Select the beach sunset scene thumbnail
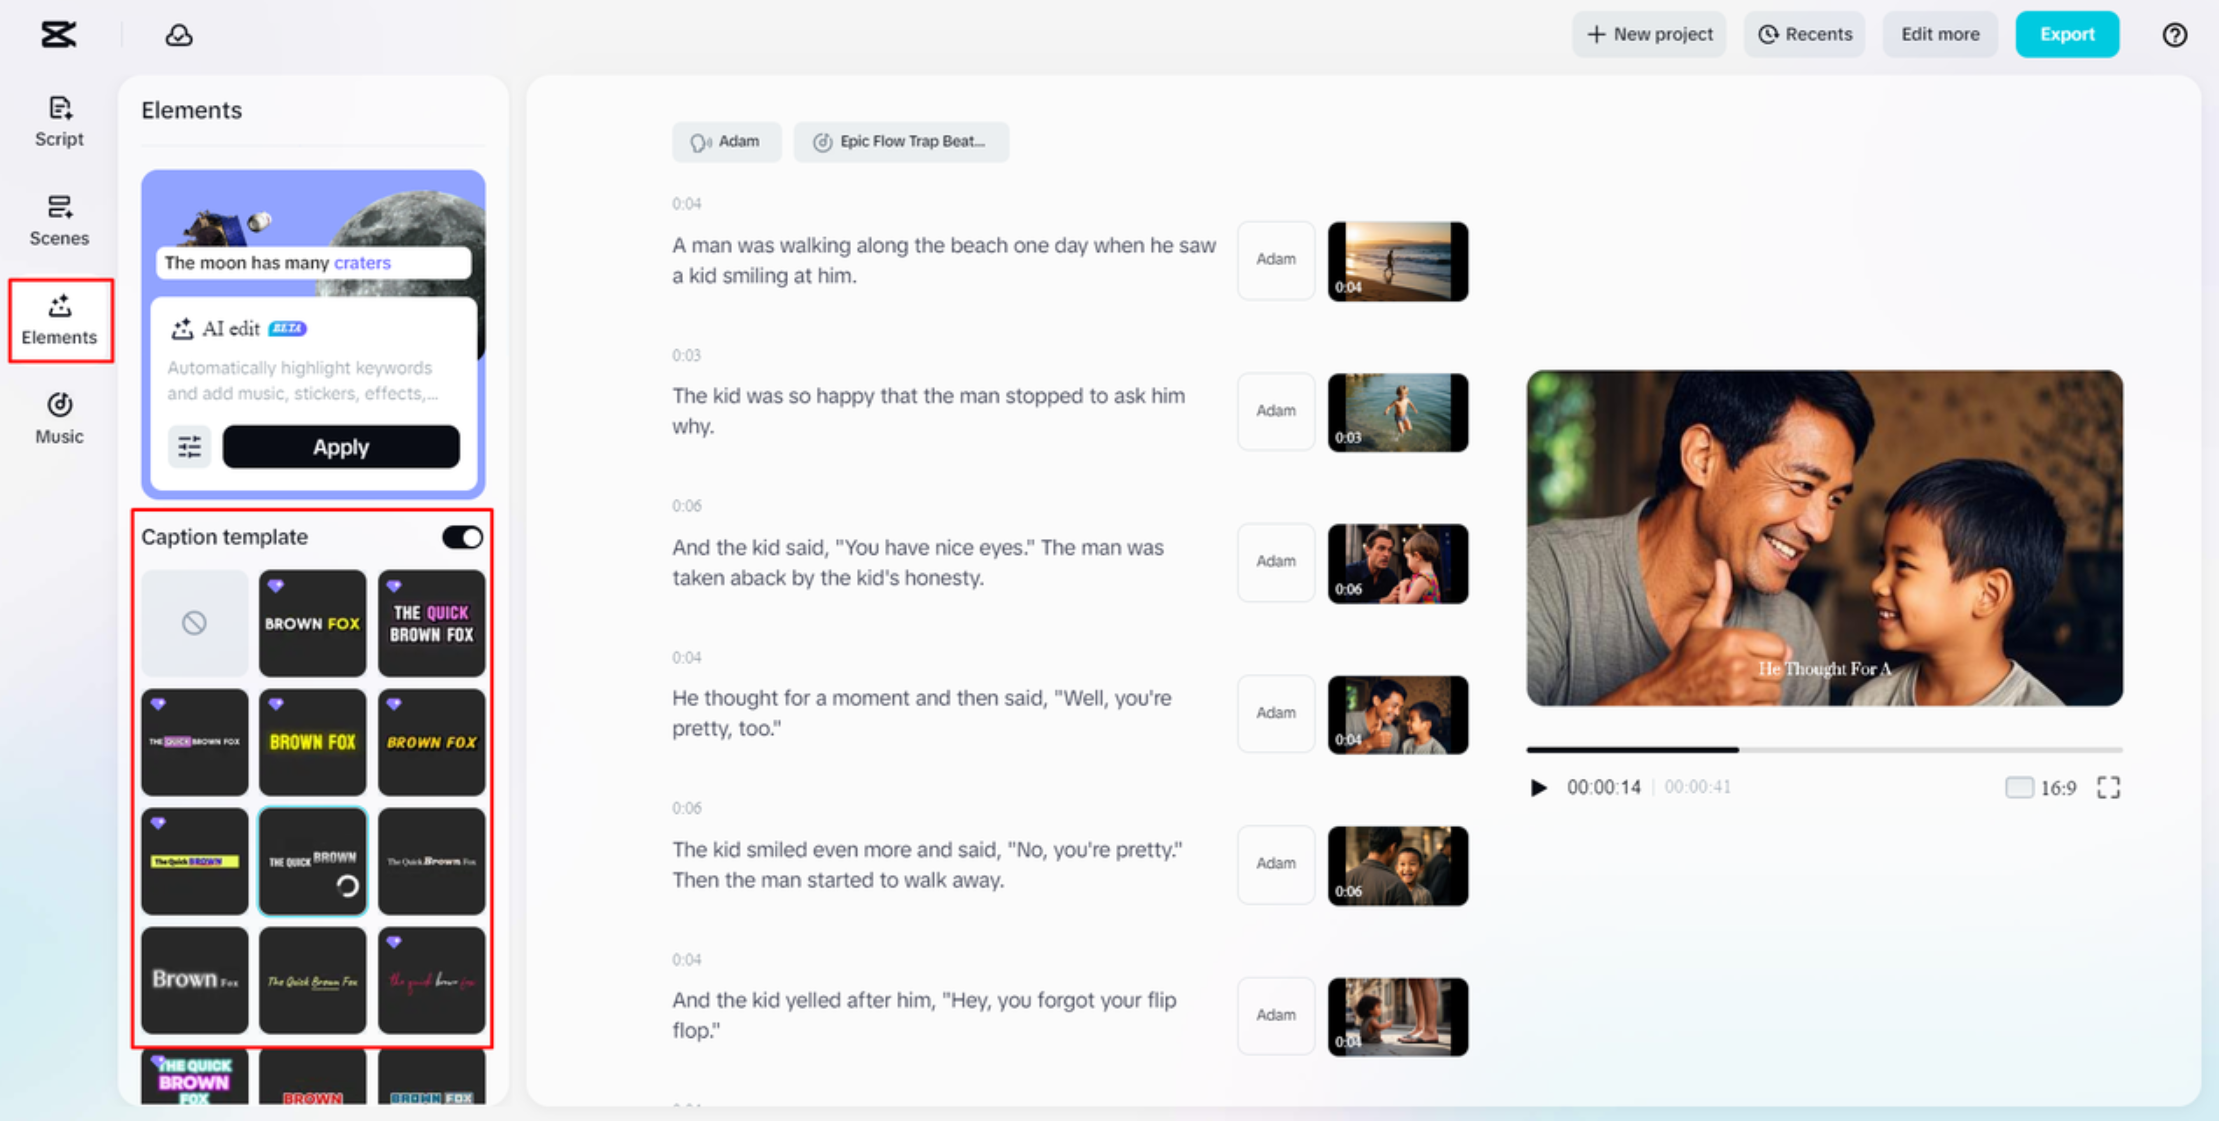 point(1397,261)
